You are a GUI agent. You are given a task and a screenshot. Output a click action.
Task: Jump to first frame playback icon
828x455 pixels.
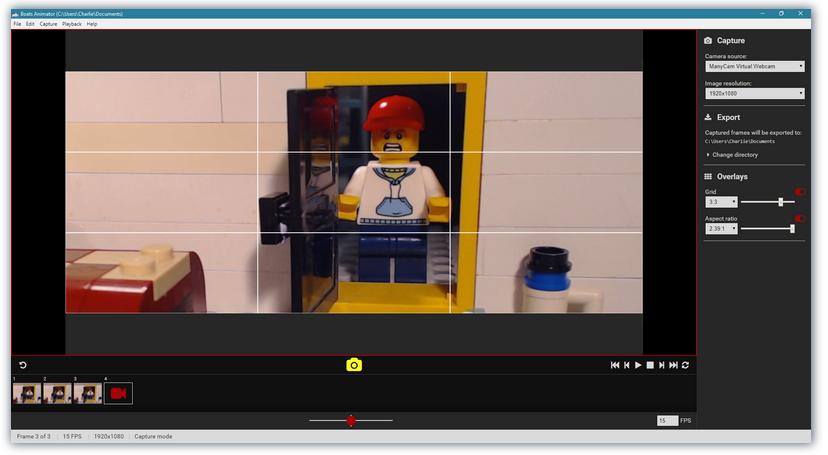[615, 365]
